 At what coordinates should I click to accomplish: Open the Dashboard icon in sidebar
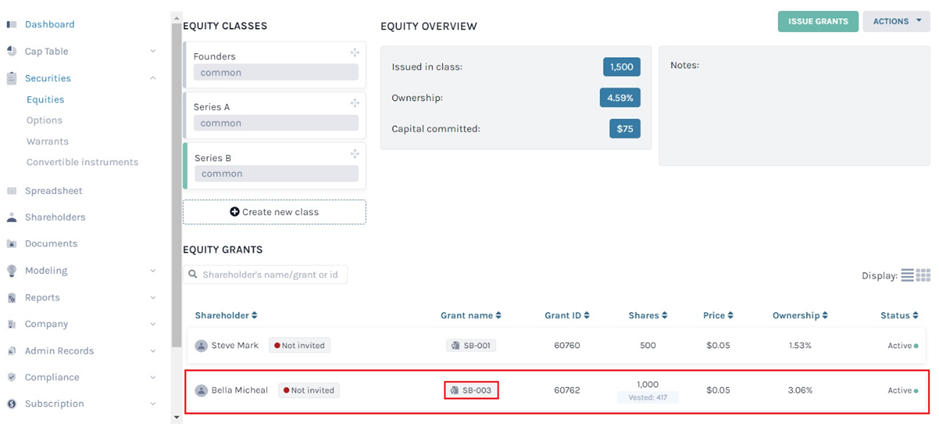pos(12,25)
